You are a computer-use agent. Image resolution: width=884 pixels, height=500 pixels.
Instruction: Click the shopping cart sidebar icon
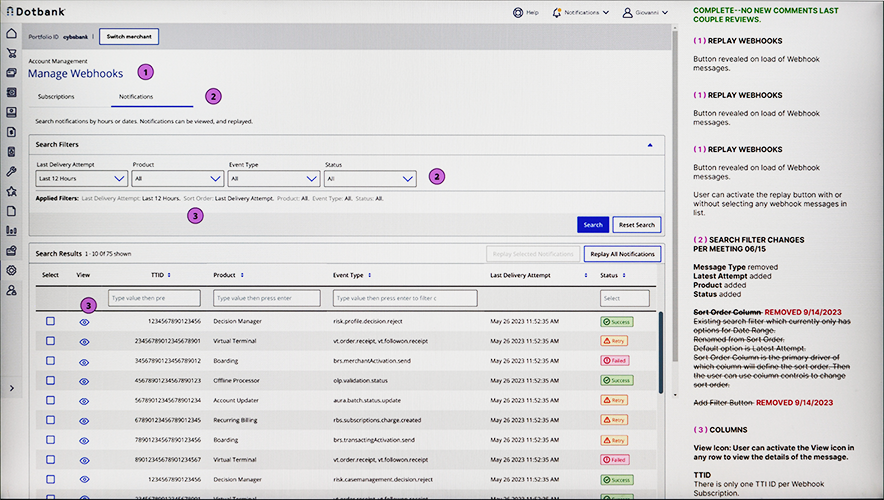pos(11,53)
